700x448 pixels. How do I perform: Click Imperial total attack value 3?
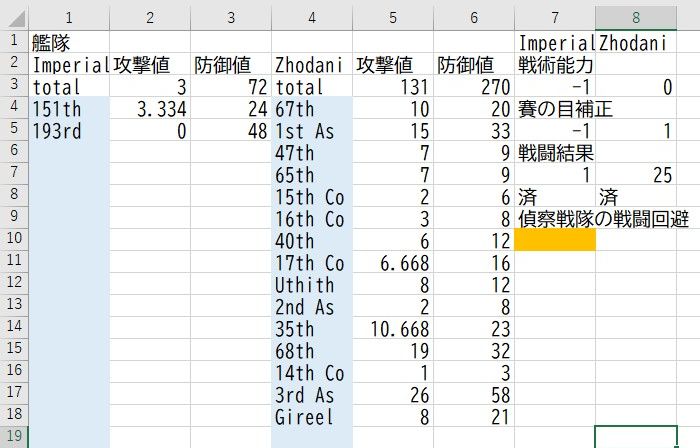click(x=150, y=87)
